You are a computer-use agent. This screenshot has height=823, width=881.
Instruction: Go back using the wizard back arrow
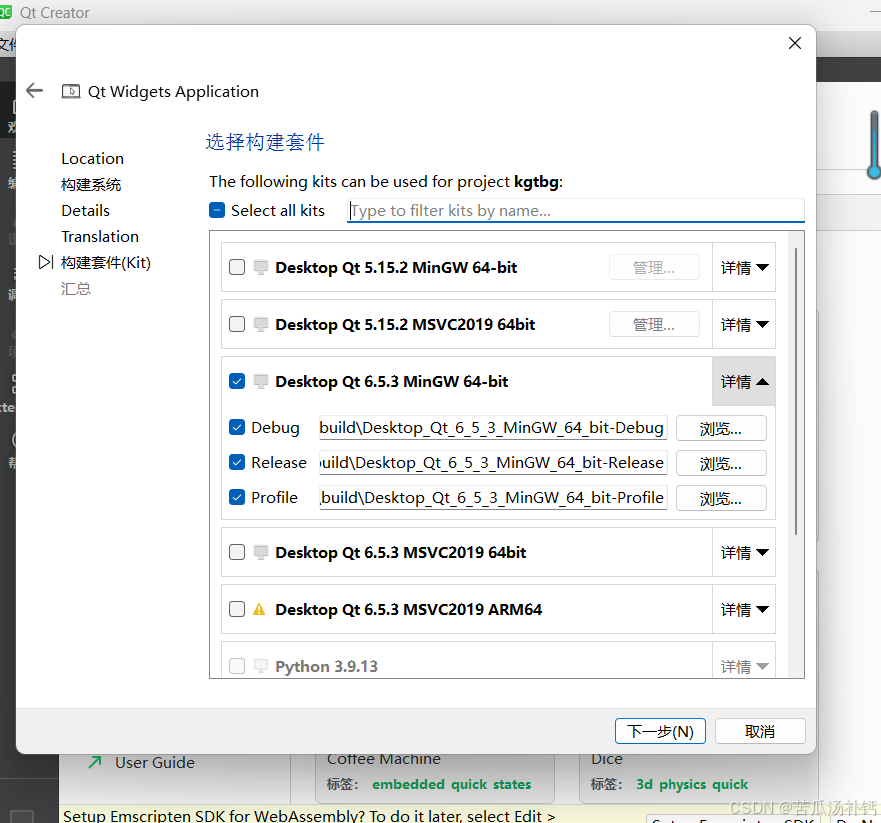tap(34, 90)
